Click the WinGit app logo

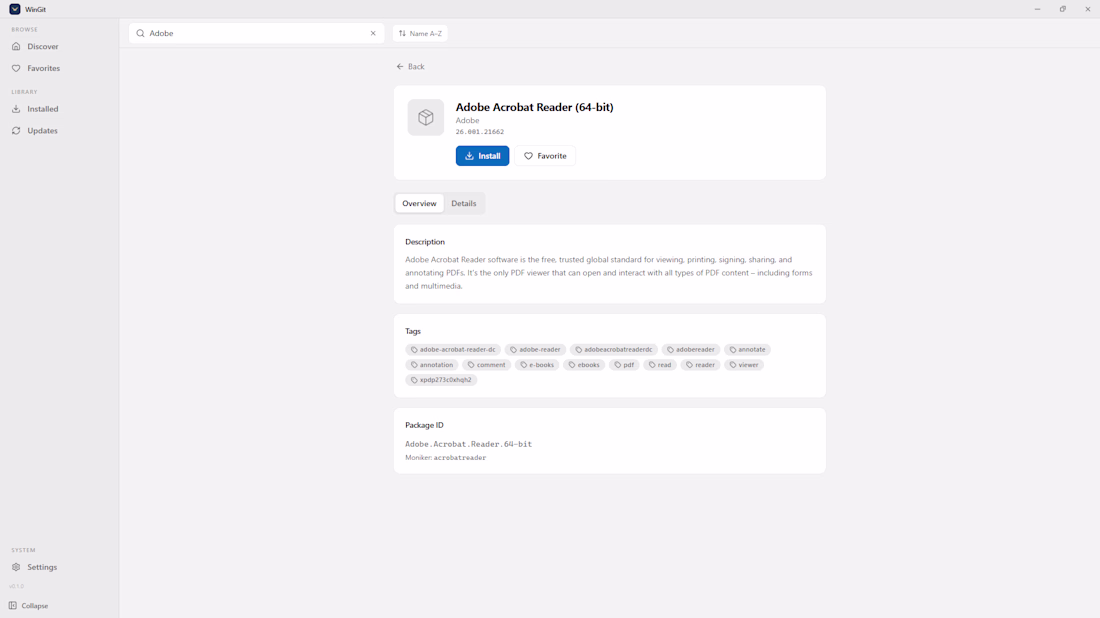tap(15, 9)
